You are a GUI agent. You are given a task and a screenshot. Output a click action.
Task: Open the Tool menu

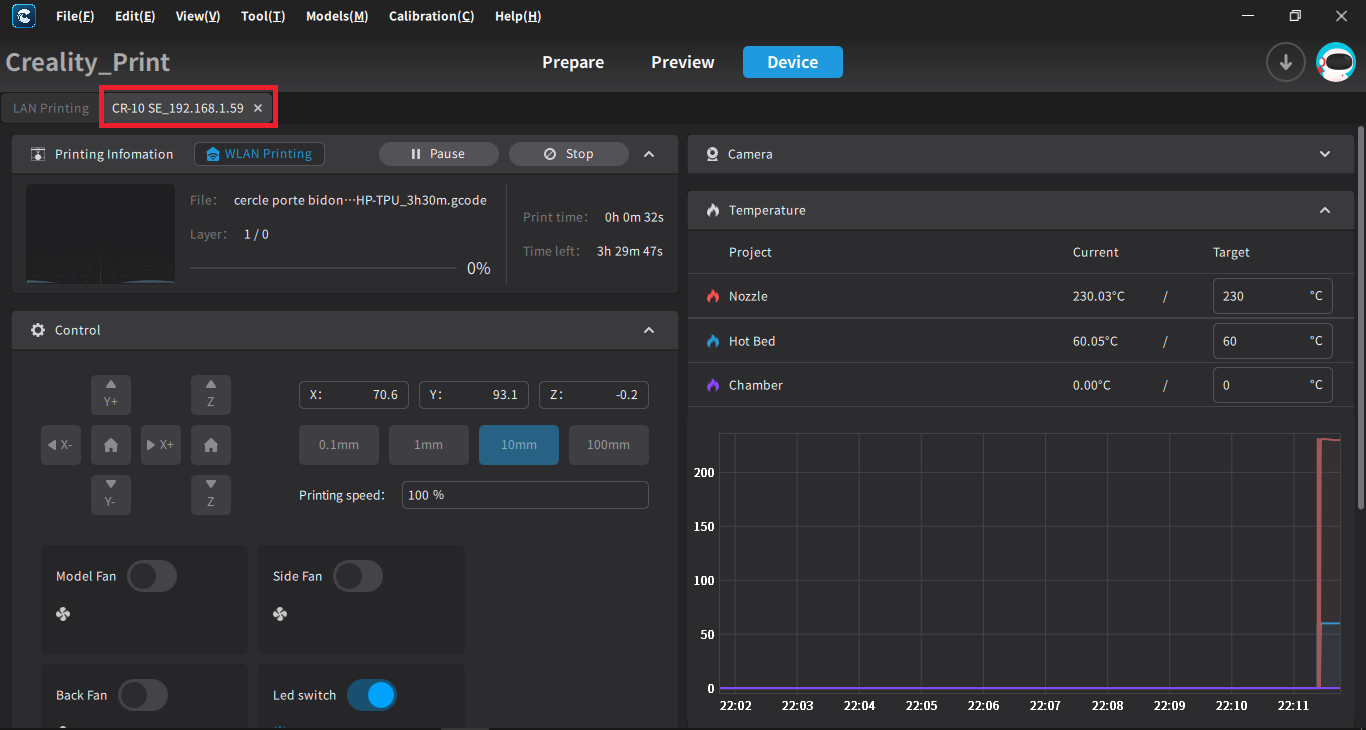coord(263,16)
